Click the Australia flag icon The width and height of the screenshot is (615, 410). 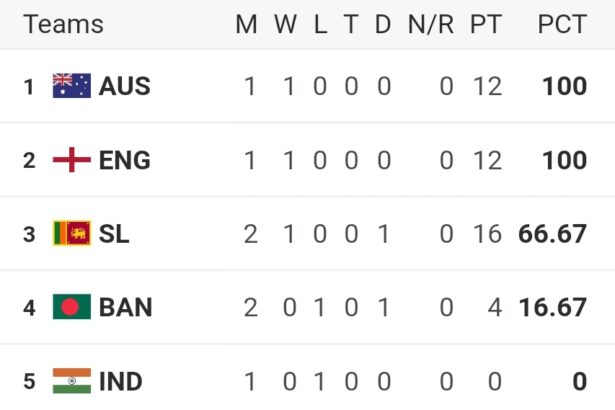click(x=72, y=86)
